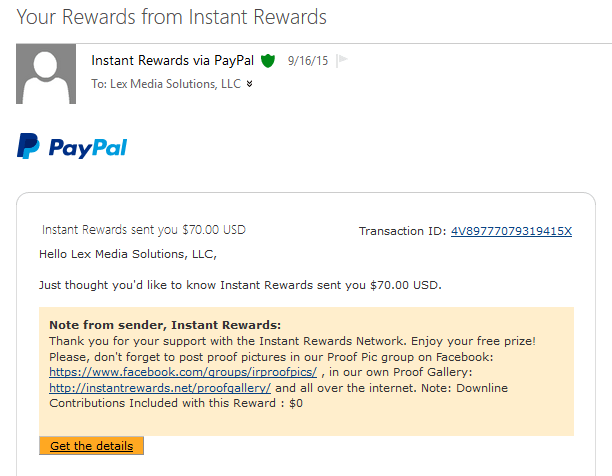Image resolution: width=612 pixels, height=476 pixels.
Task: Toggle the message flag icon
Action: pyautogui.click(x=342, y=60)
